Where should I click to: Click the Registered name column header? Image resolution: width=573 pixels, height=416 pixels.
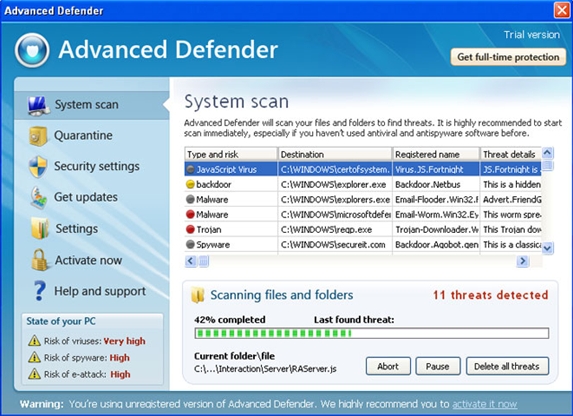436,154
